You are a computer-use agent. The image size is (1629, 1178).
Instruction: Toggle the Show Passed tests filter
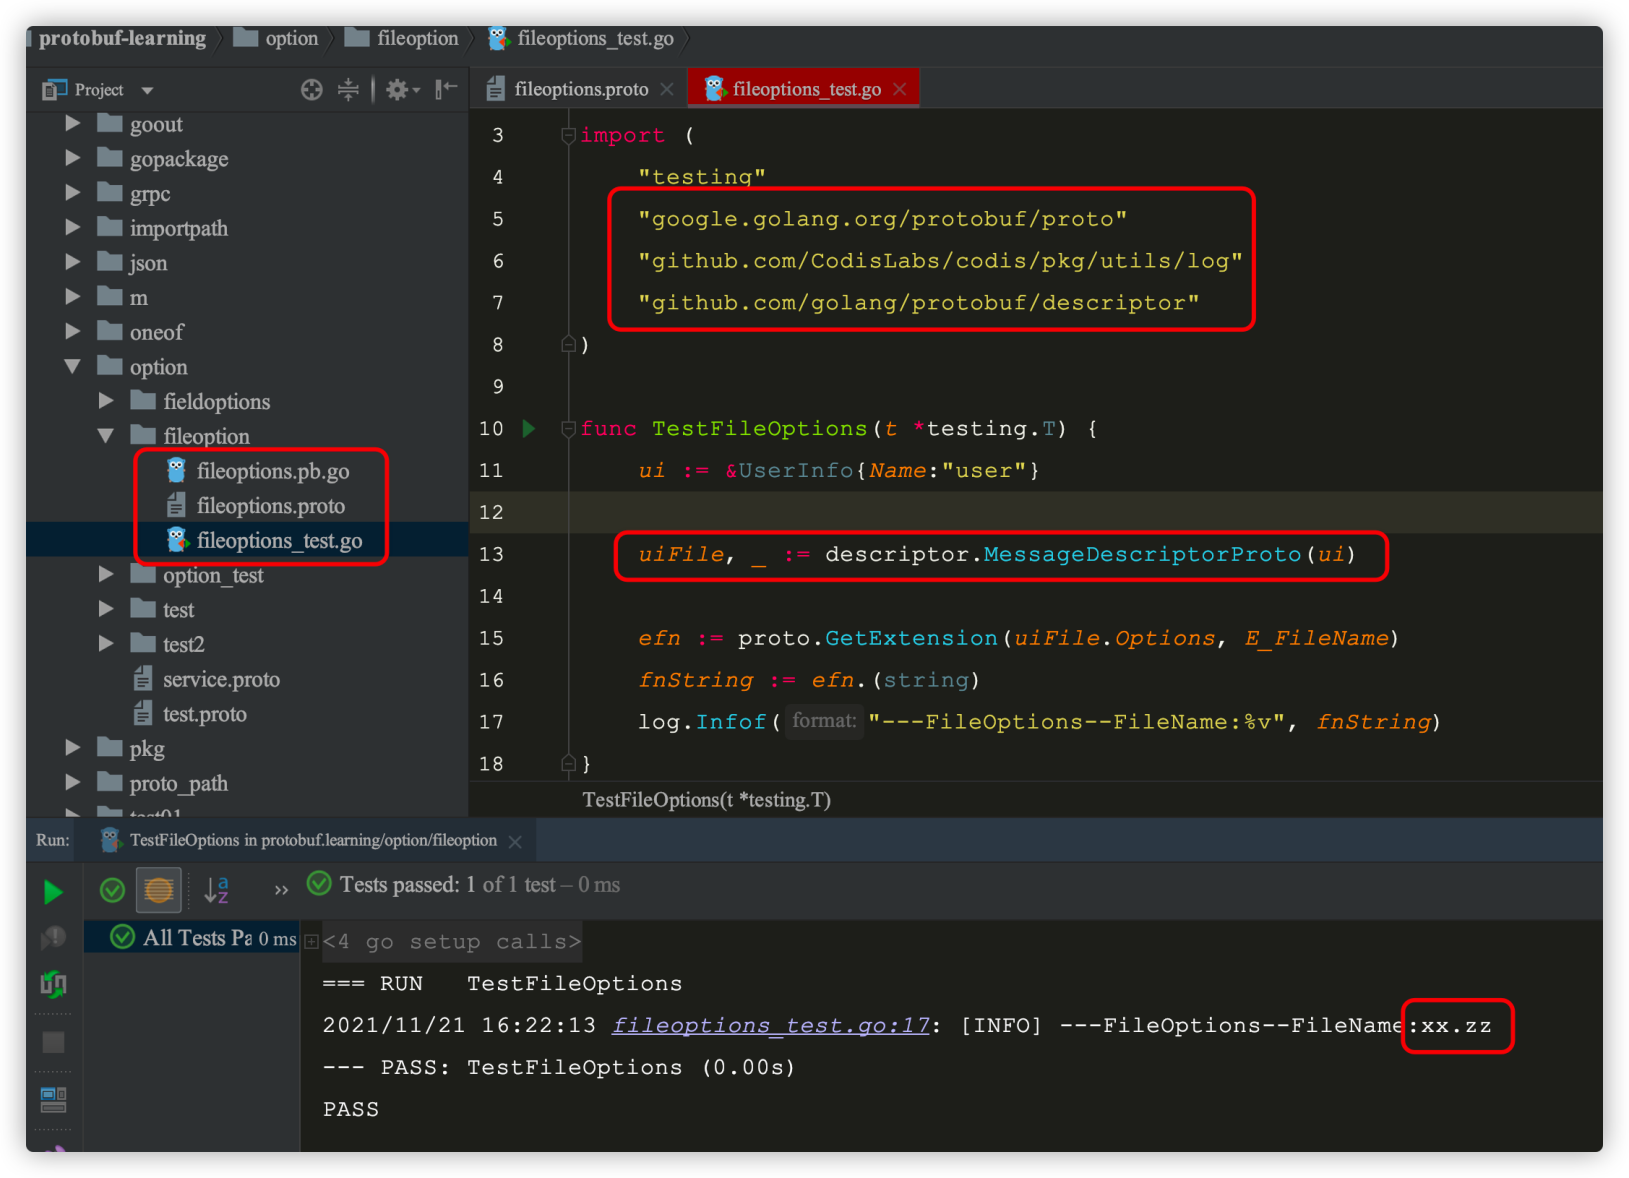click(111, 890)
